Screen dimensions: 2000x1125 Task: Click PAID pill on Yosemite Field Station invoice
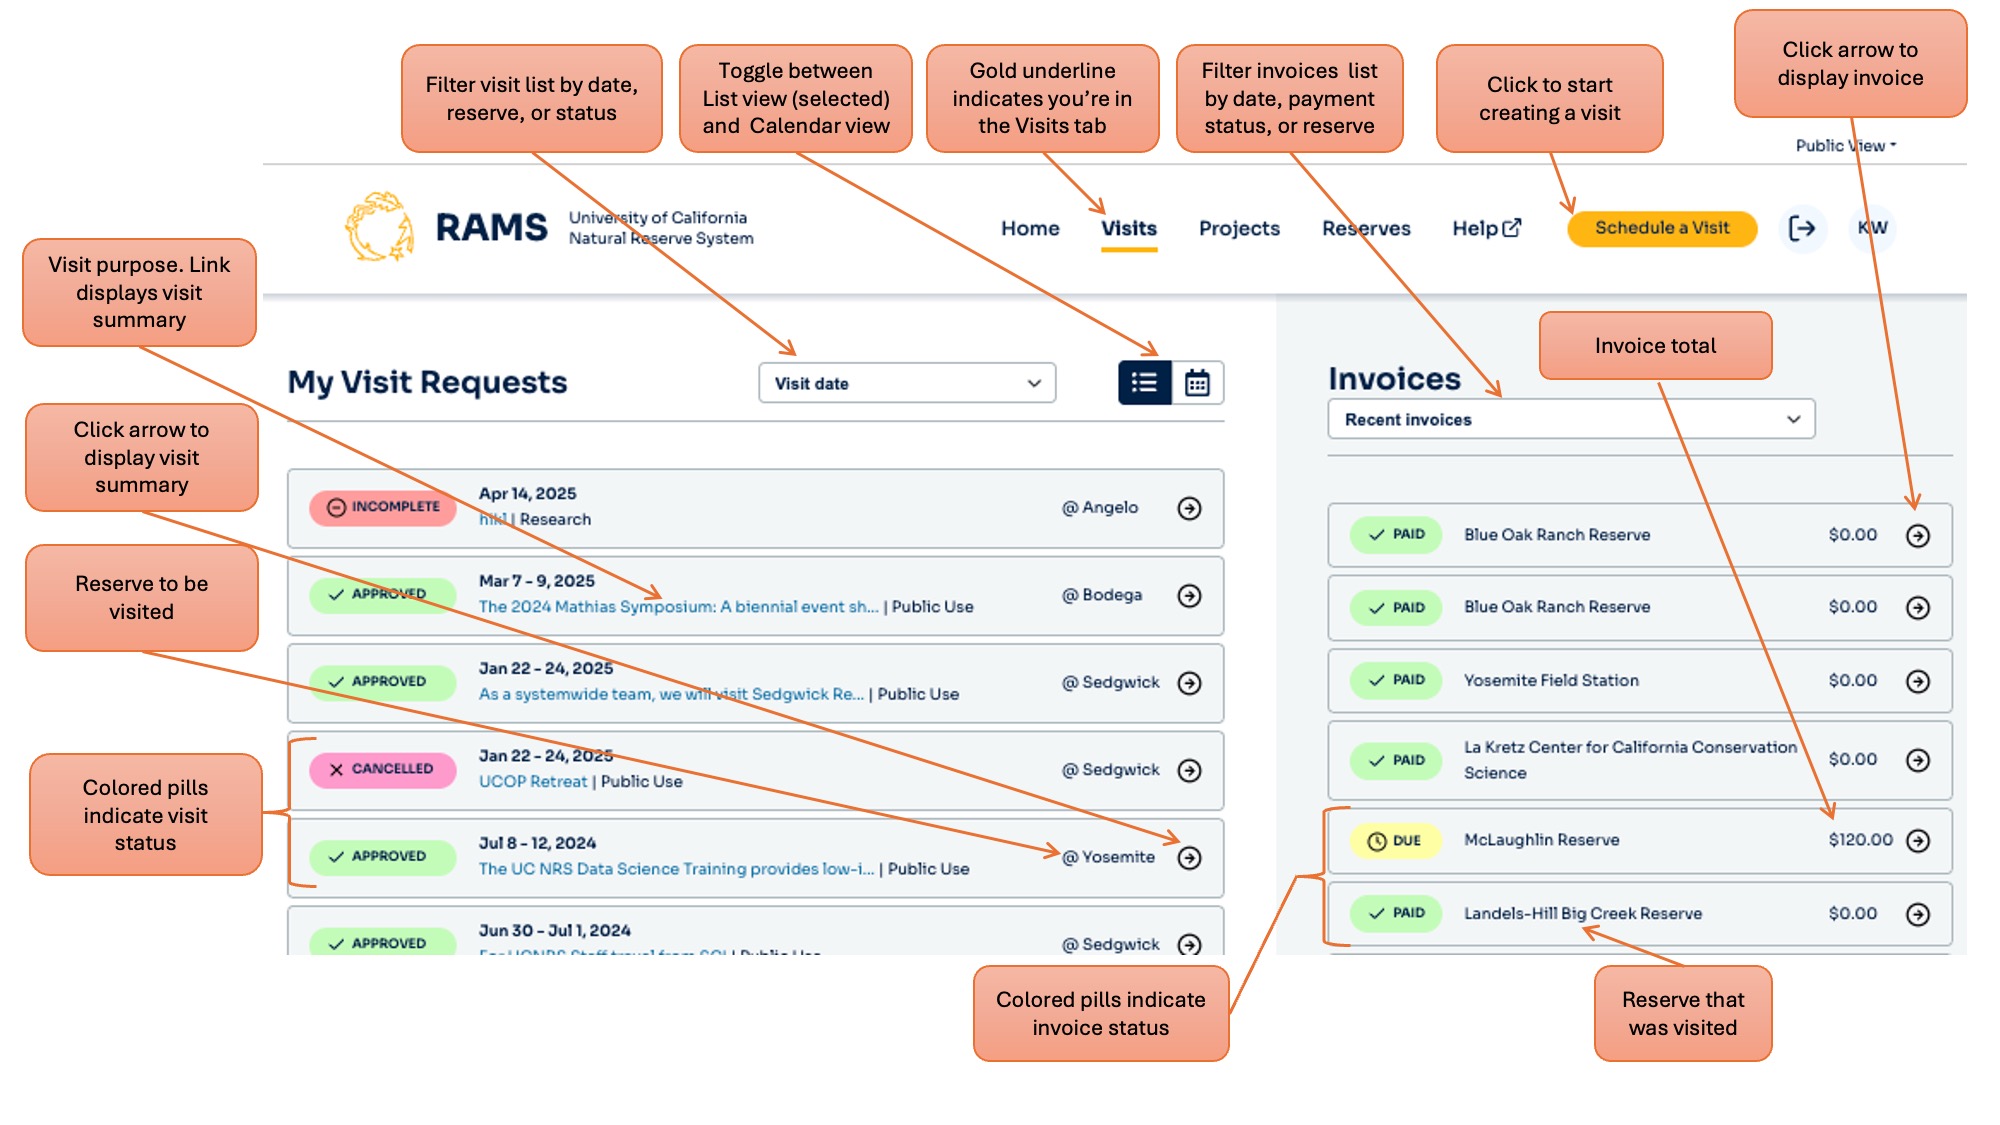[1395, 680]
